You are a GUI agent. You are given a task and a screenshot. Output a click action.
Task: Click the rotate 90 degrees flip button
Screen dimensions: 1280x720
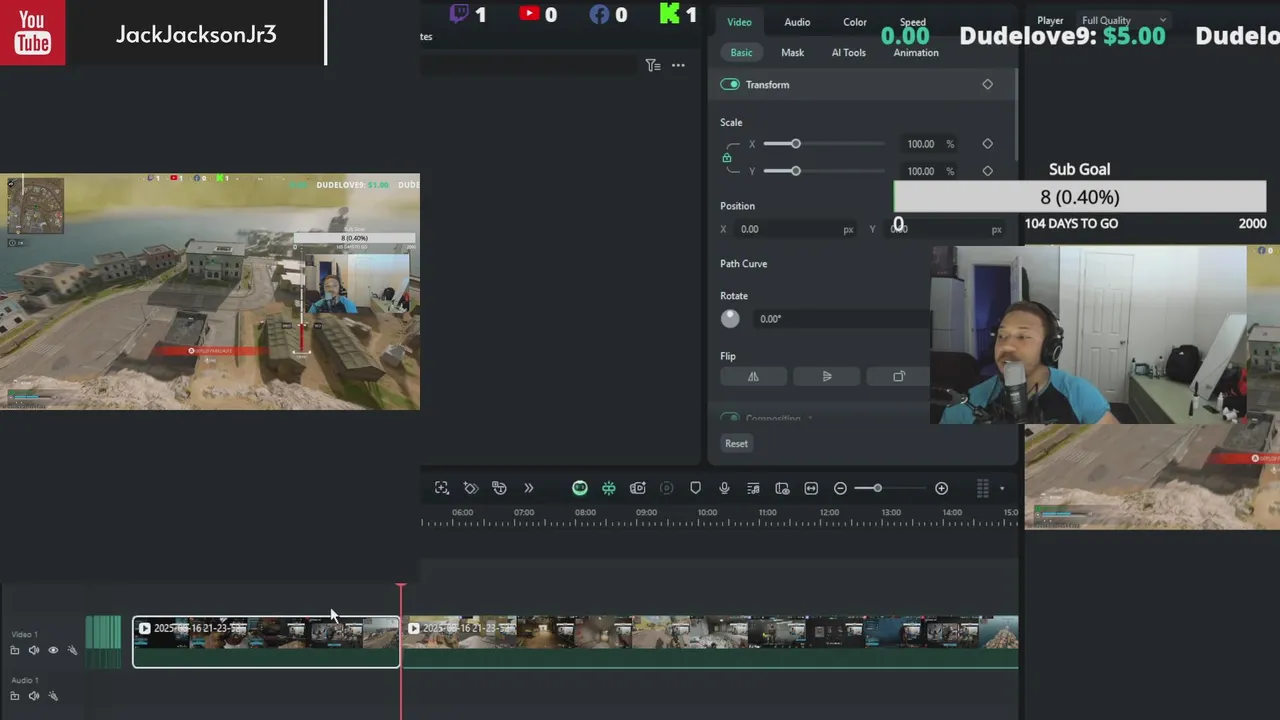coord(898,376)
